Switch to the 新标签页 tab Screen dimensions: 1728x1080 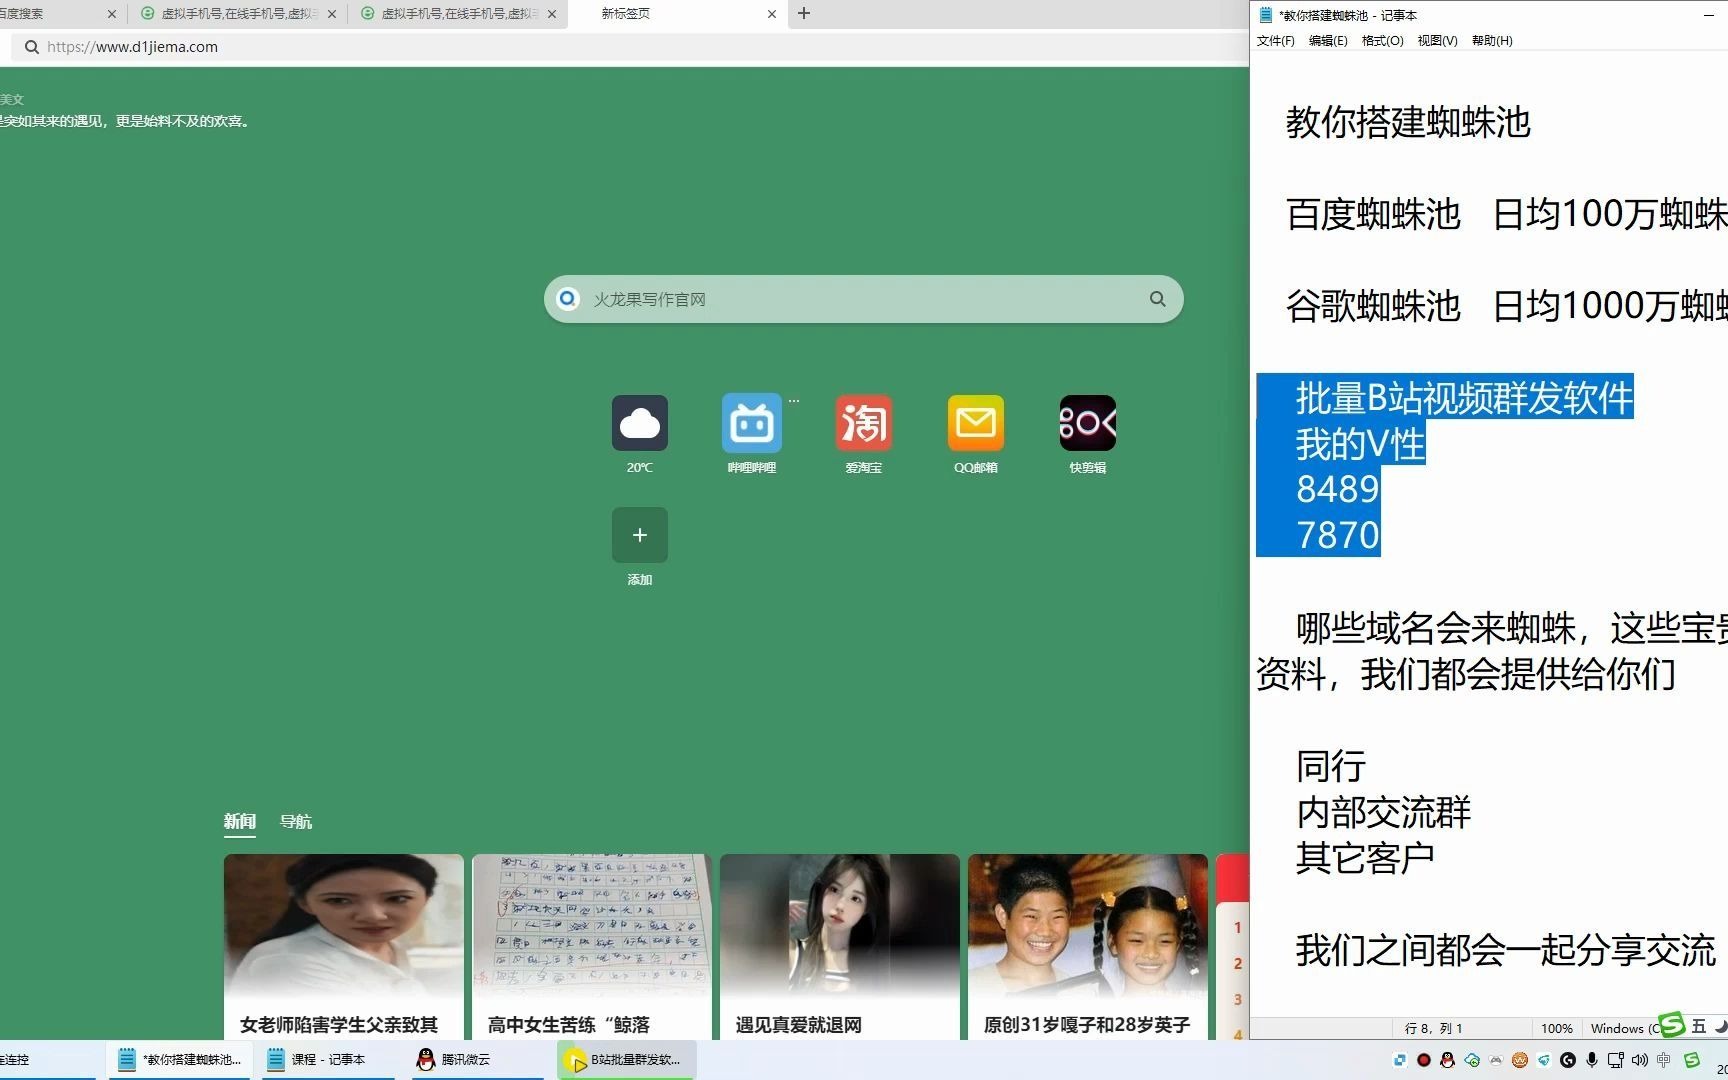click(x=678, y=14)
